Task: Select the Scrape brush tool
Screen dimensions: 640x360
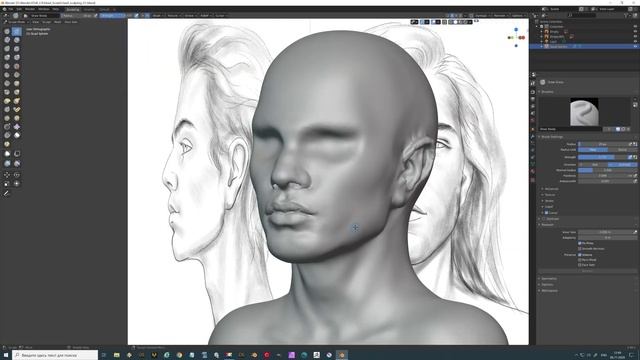Action: 7,83
